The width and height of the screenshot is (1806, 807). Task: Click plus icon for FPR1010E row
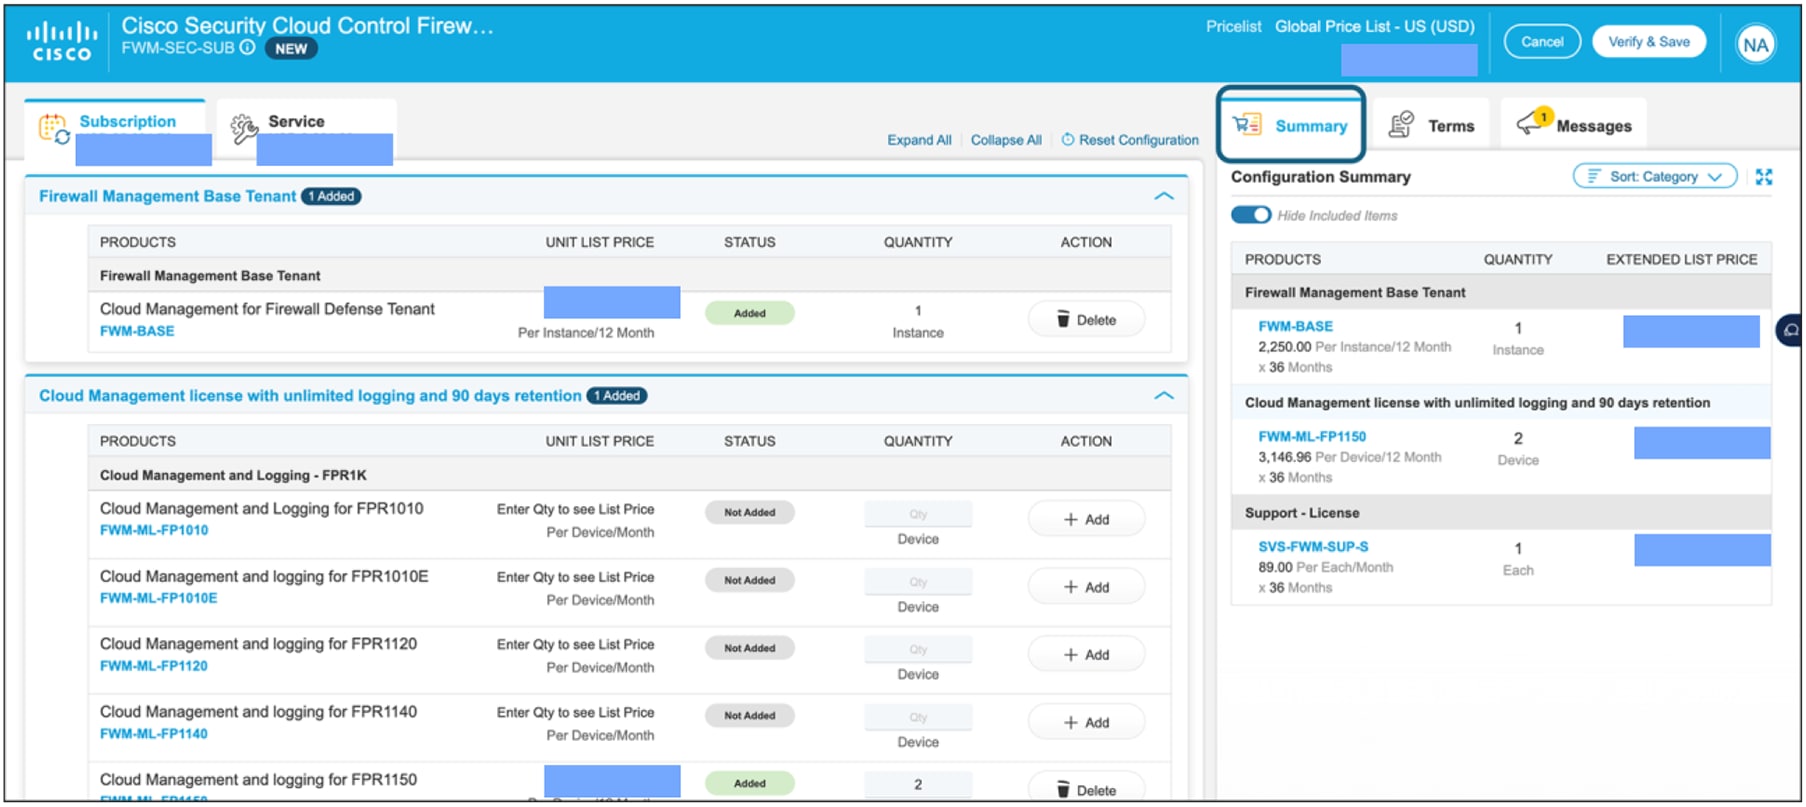tap(1070, 588)
